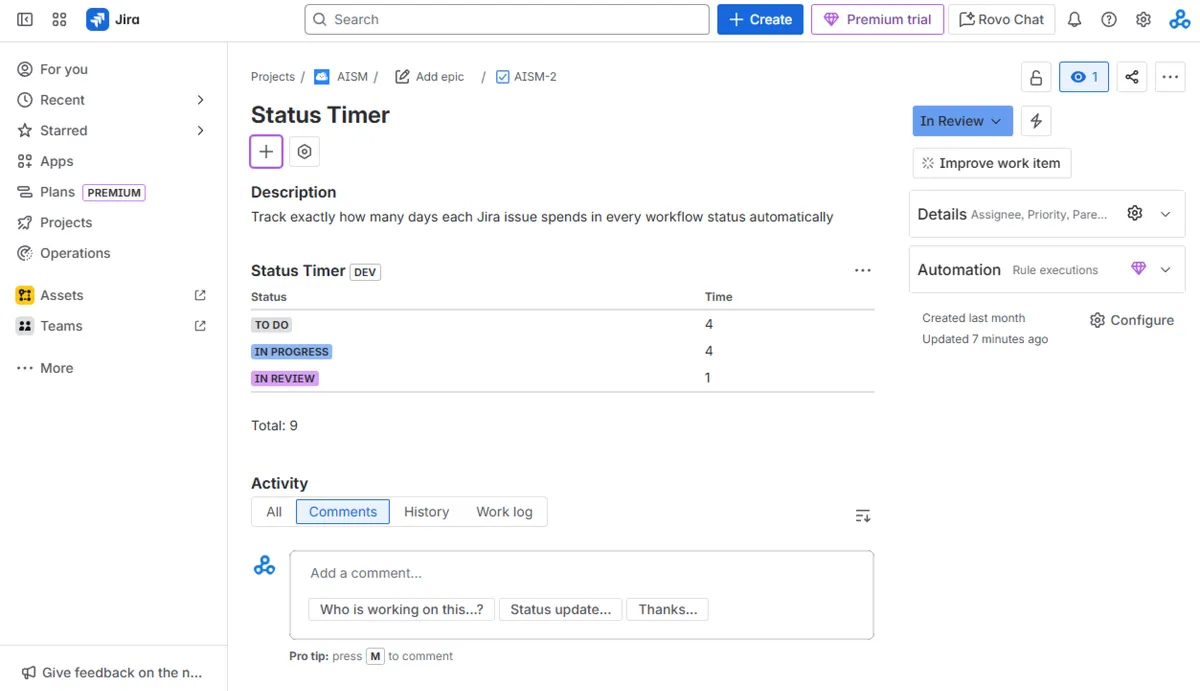Open the In Review status dropdown

[x=962, y=121]
